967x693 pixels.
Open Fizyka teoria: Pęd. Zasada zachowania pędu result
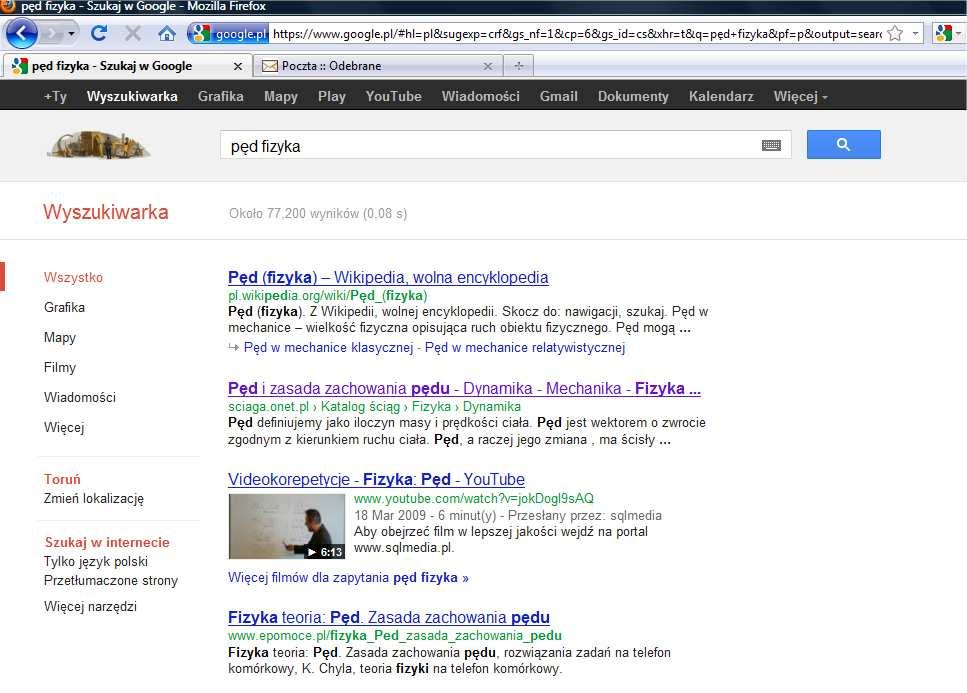389,617
